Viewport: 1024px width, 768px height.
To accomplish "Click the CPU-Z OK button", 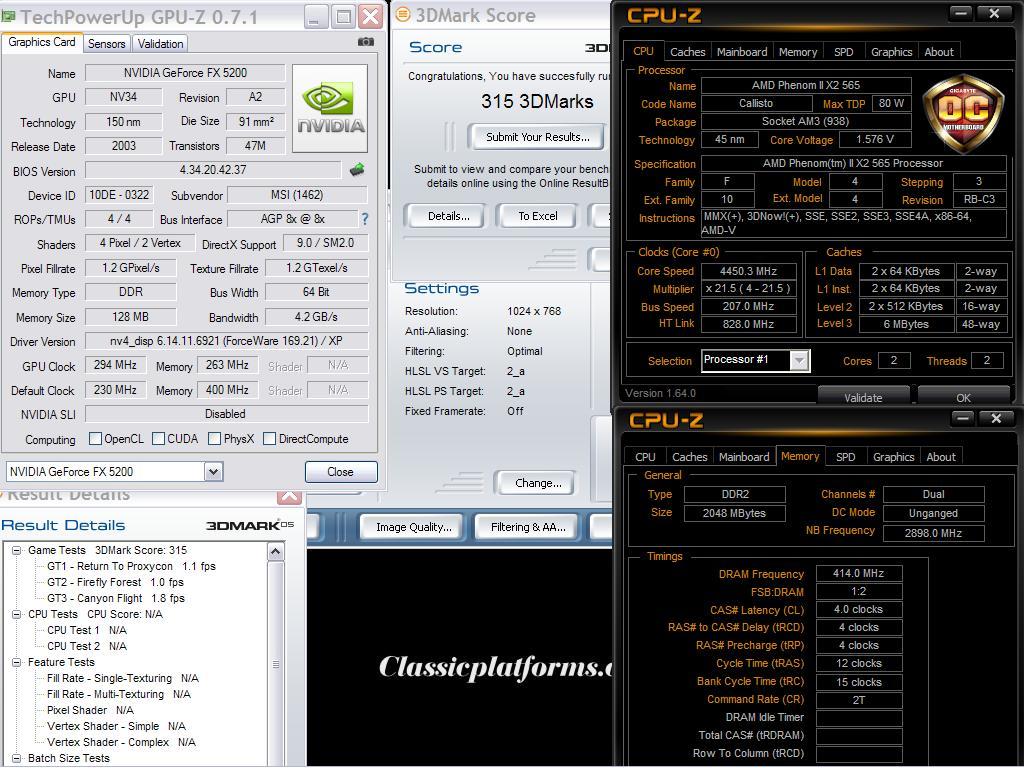I will [963, 397].
